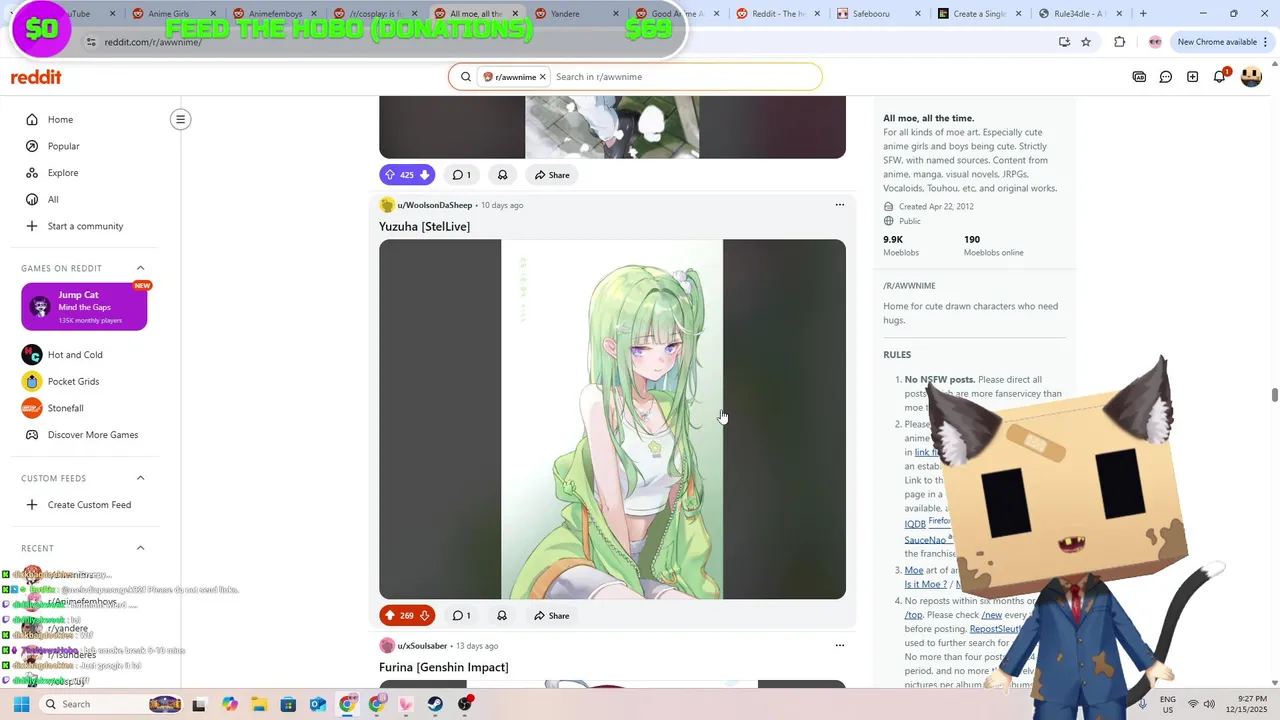Go to Home in sidebar
Image resolution: width=1280 pixels, height=720 pixels.
click(60, 119)
